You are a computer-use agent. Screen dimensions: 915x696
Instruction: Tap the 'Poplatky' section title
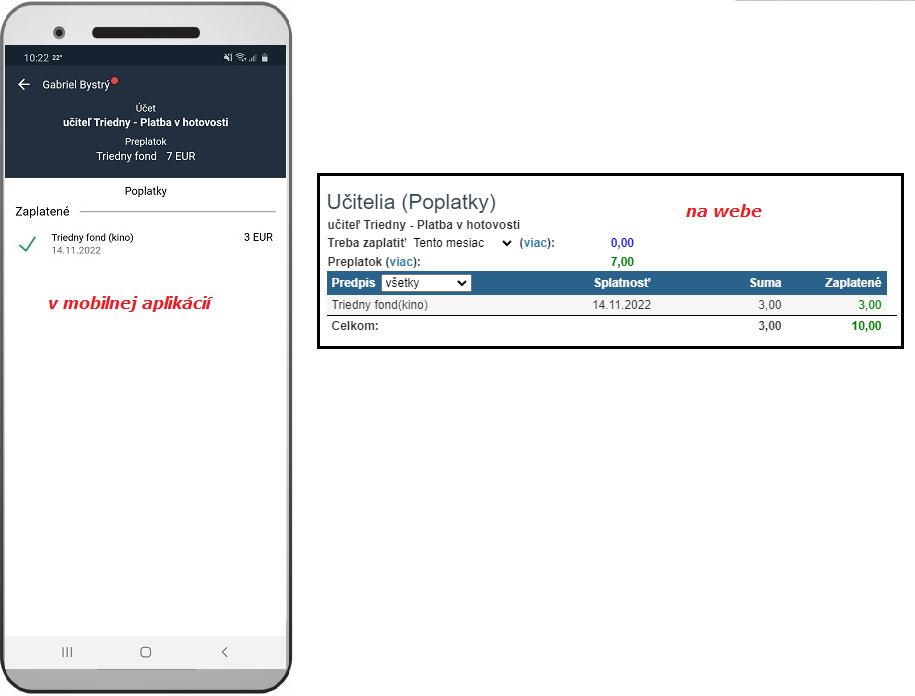146,191
